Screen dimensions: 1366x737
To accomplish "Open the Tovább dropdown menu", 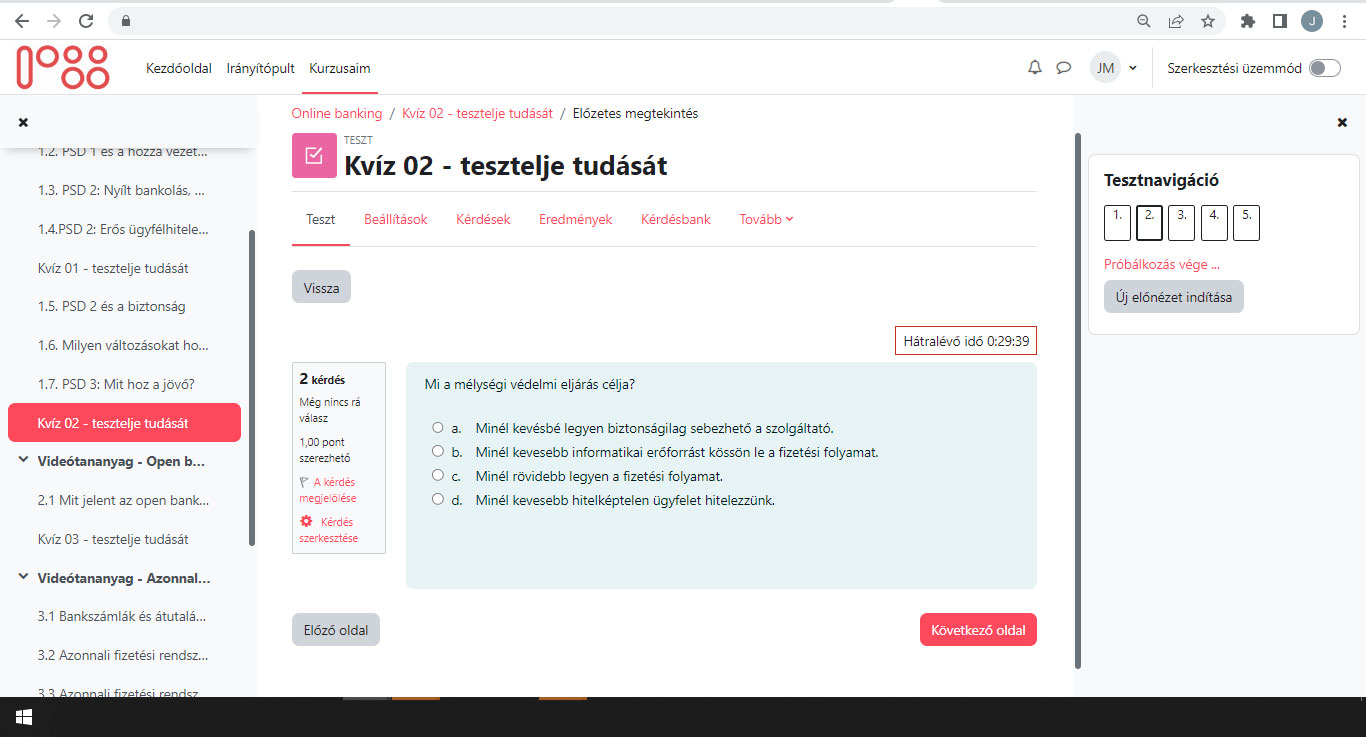I will coord(765,218).
